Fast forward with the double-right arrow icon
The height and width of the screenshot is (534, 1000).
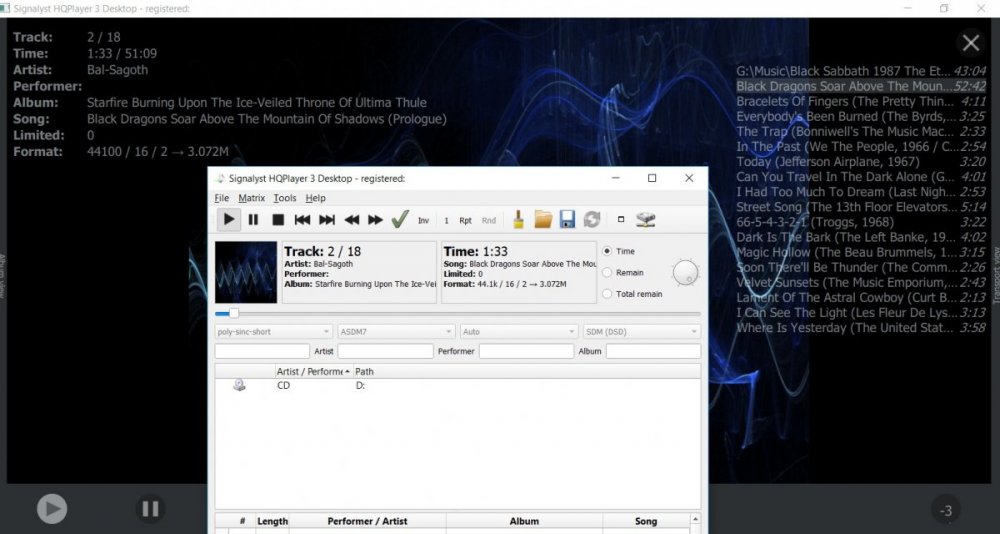click(376, 220)
